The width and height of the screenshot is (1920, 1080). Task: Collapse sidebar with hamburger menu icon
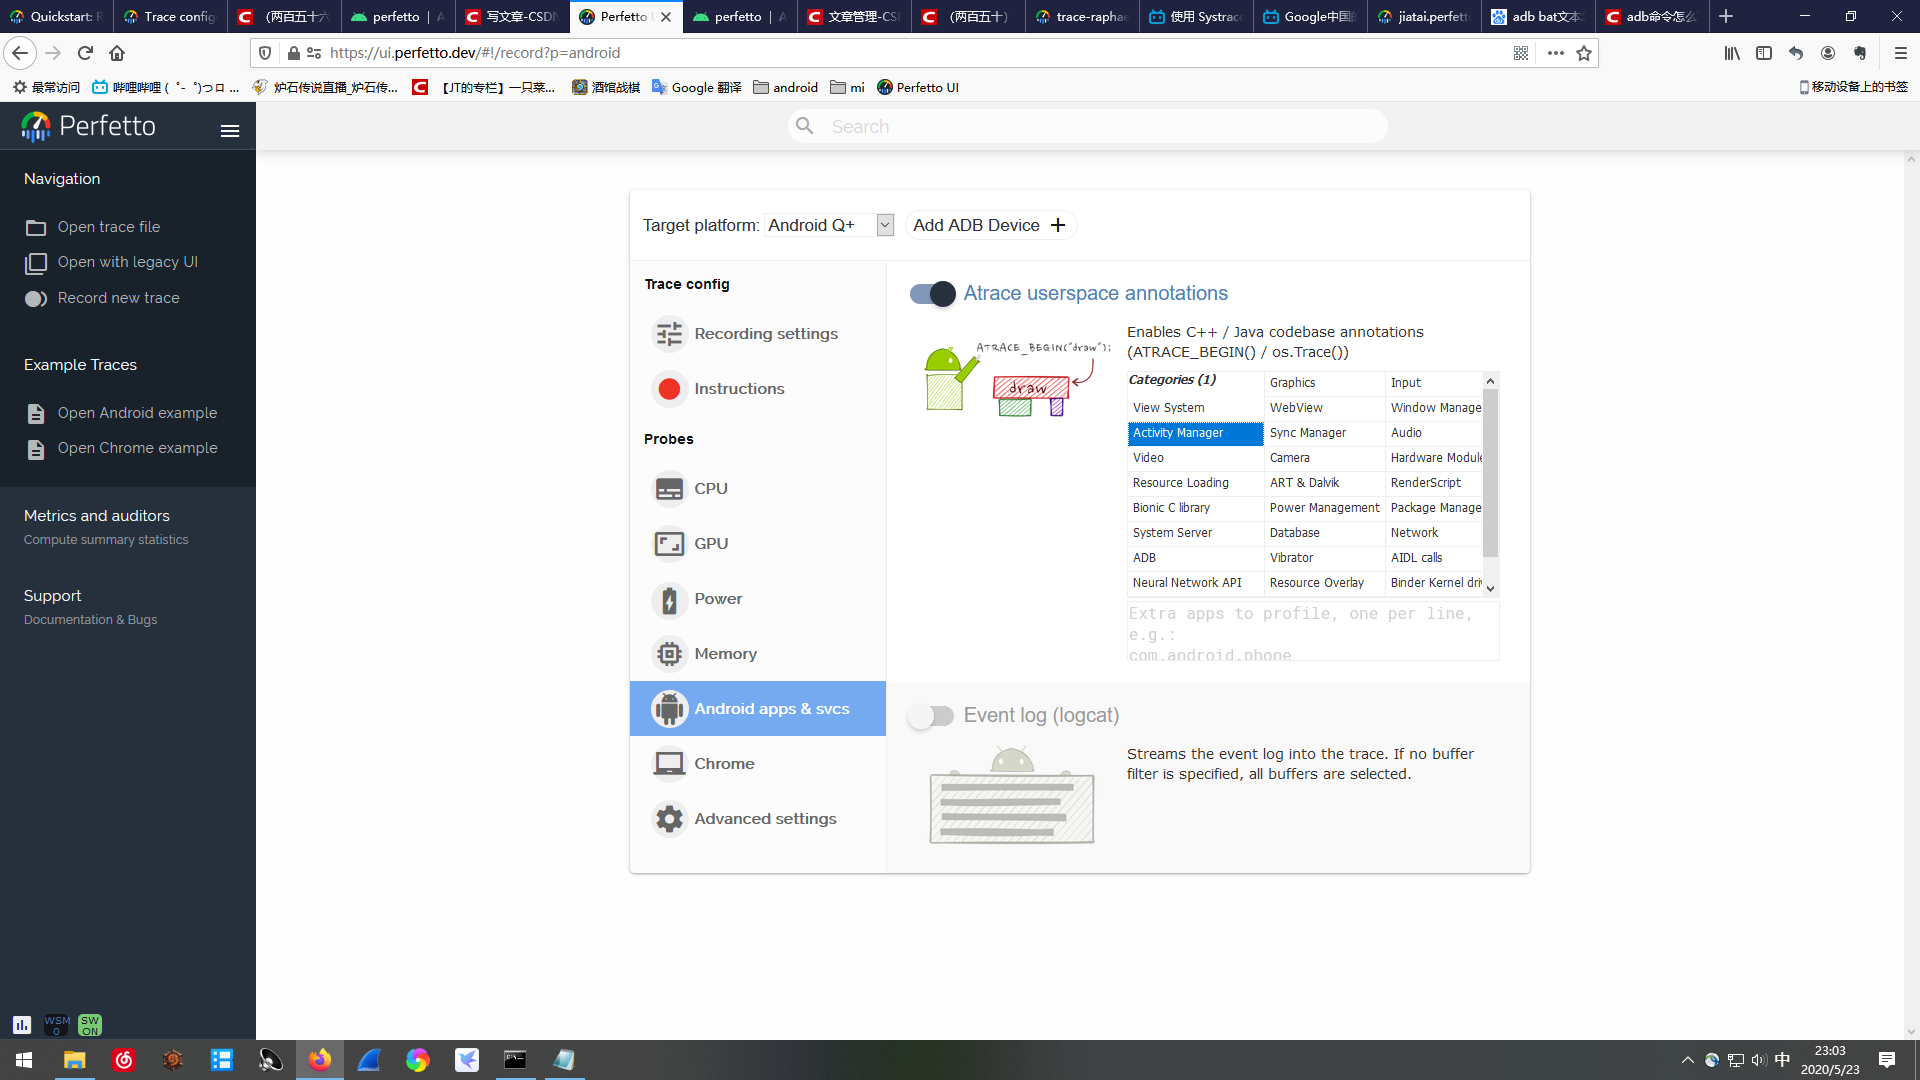click(230, 131)
